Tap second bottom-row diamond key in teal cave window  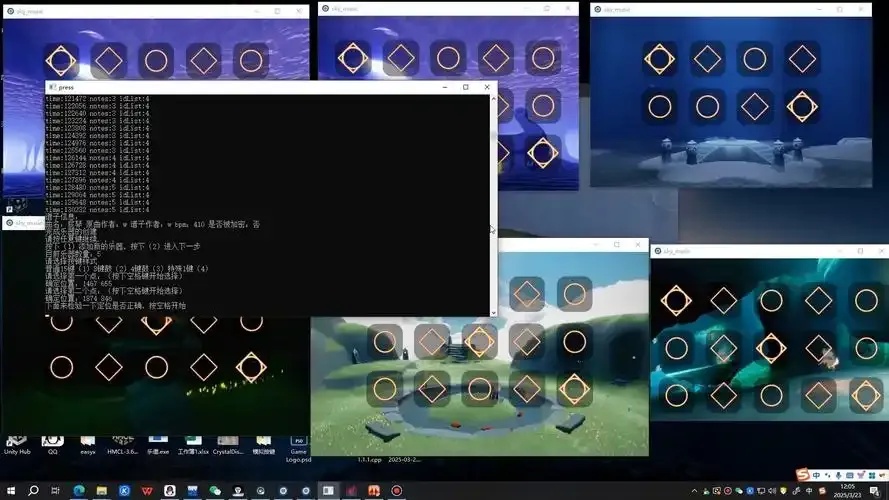pyautogui.click(x=723, y=395)
